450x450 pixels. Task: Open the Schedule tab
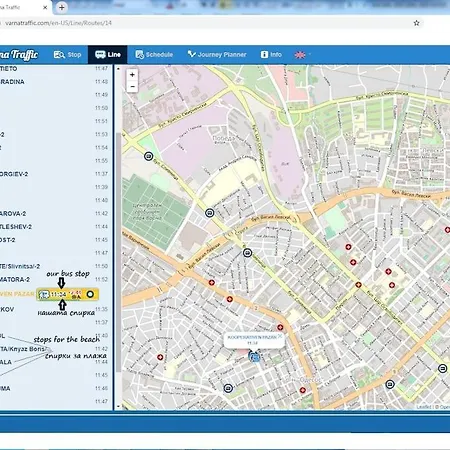pyautogui.click(x=154, y=55)
